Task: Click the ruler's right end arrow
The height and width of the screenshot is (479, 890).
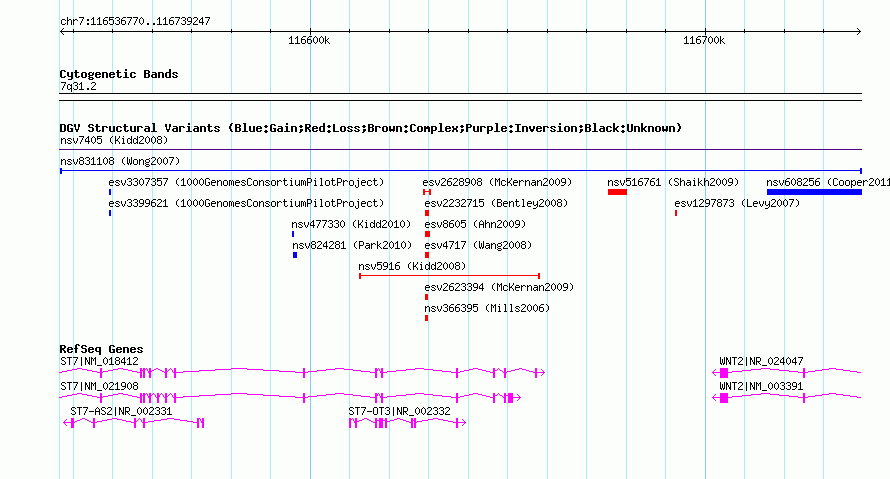Action: coord(858,32)
